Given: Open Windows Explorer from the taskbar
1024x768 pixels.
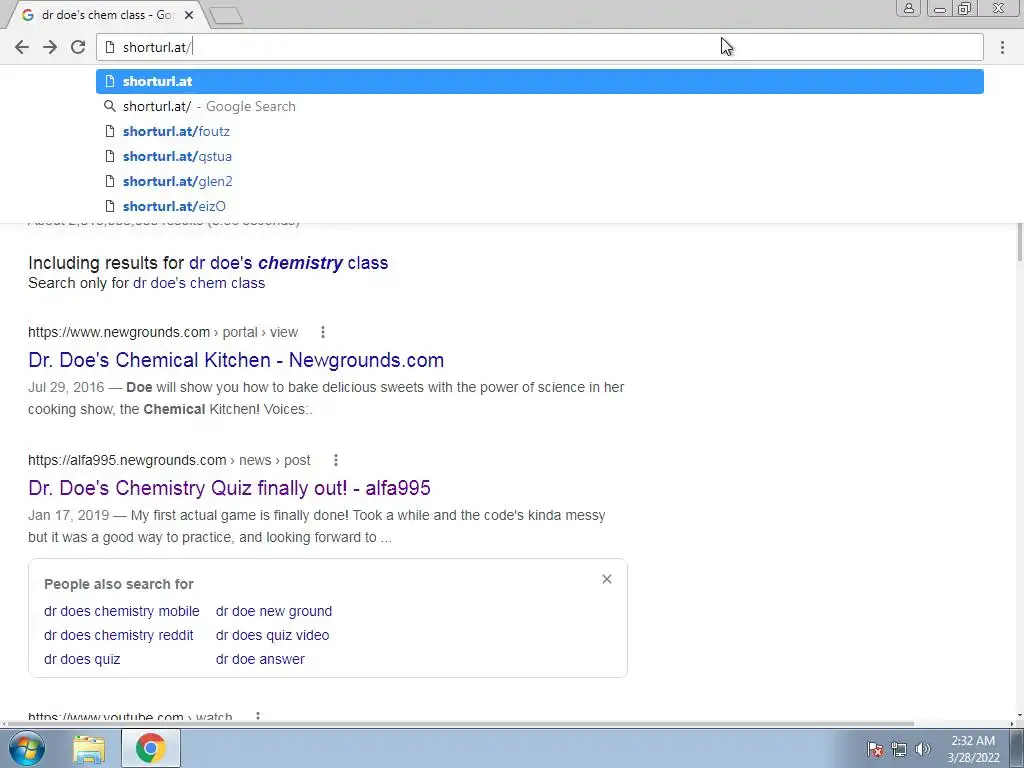Looking at the screenshot, I should pyautogui.click(x=89, y=748).
